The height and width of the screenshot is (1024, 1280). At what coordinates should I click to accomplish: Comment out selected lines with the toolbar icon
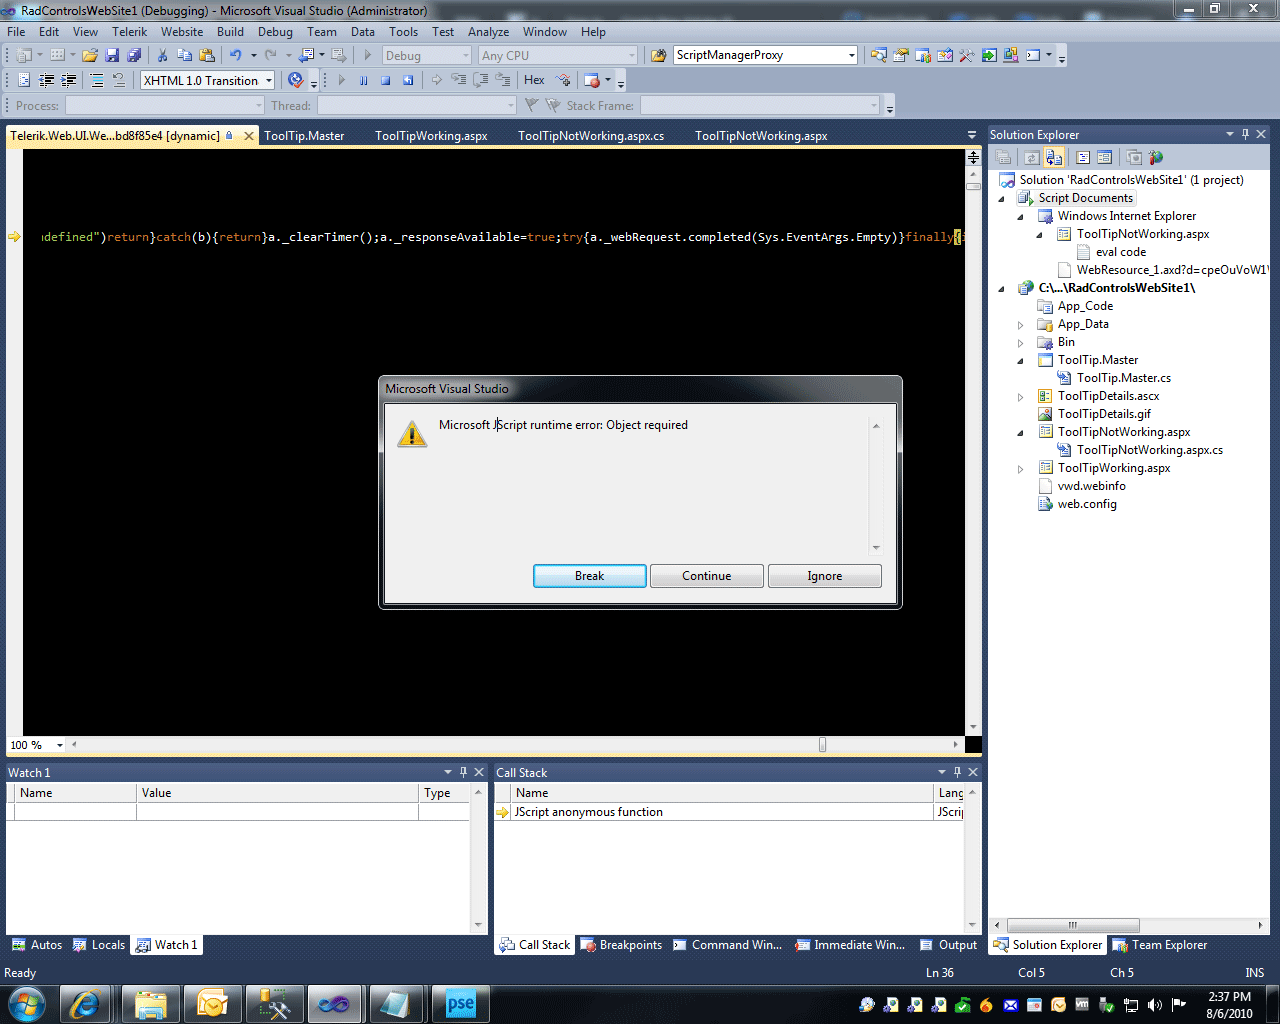97,81
